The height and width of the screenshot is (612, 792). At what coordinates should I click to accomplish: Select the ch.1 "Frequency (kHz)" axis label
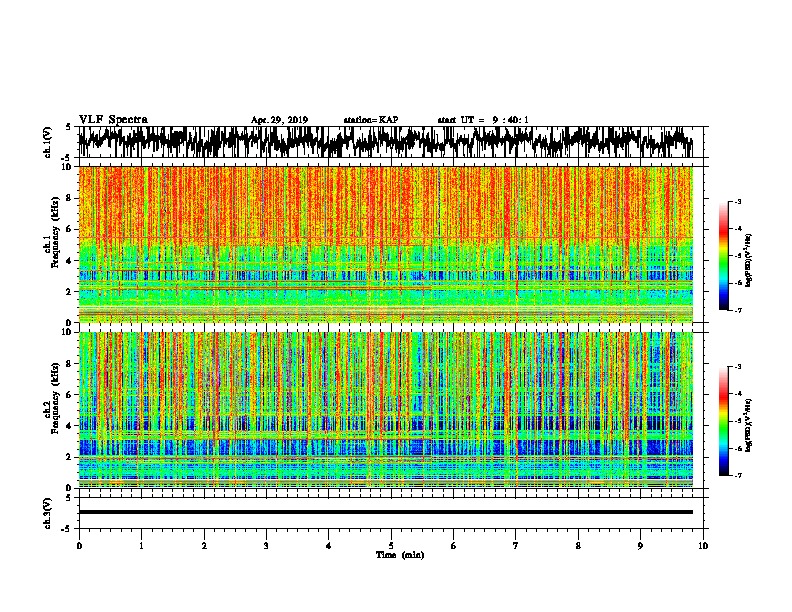point(55,233)
